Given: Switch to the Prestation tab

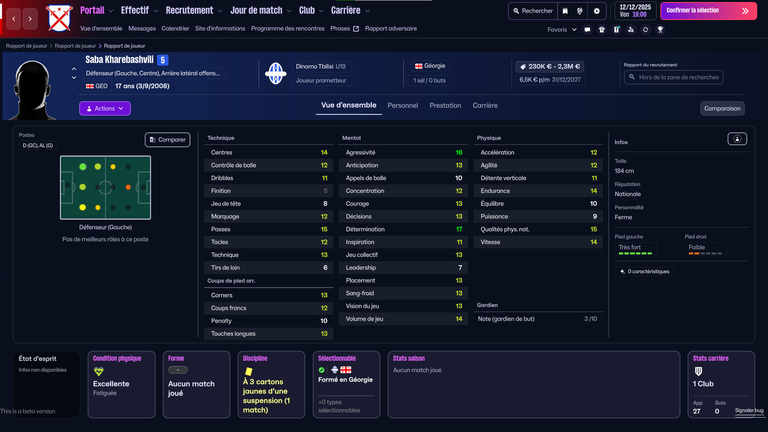Looking at the screenshot, I should click(x=445, y=105).
